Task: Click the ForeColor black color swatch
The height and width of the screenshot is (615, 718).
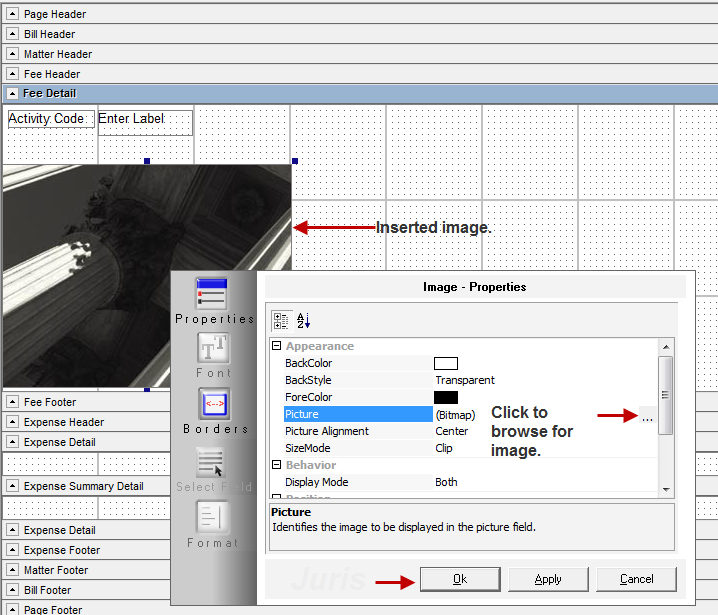Action: click(445, 397)
